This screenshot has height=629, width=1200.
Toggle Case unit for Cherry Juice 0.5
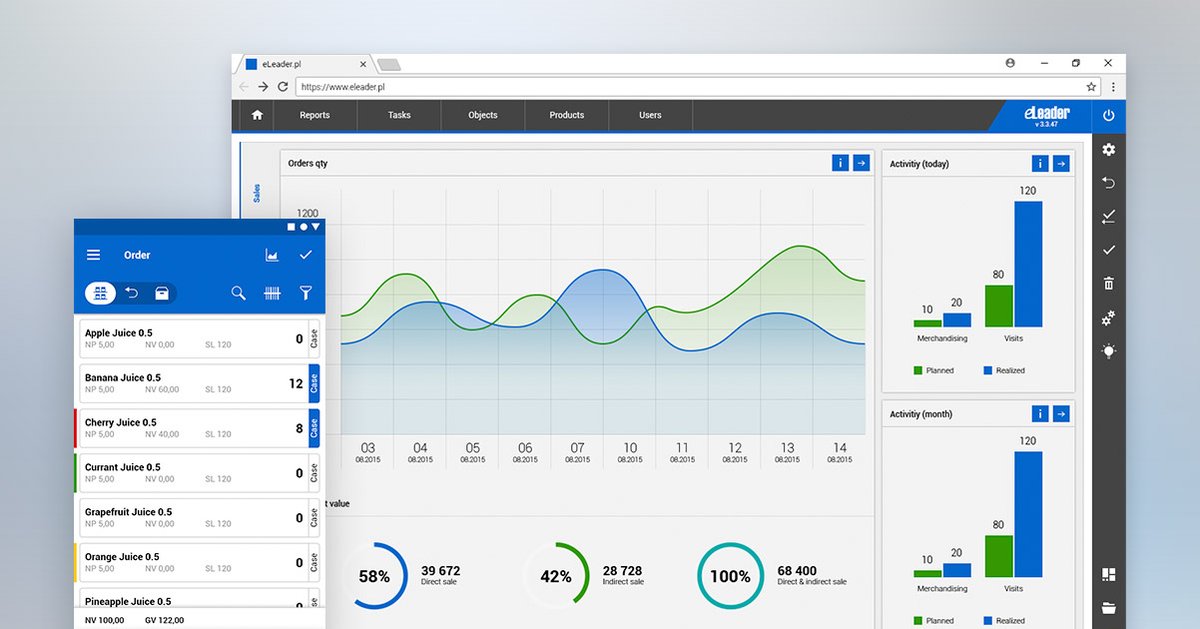tap(314, 428)
